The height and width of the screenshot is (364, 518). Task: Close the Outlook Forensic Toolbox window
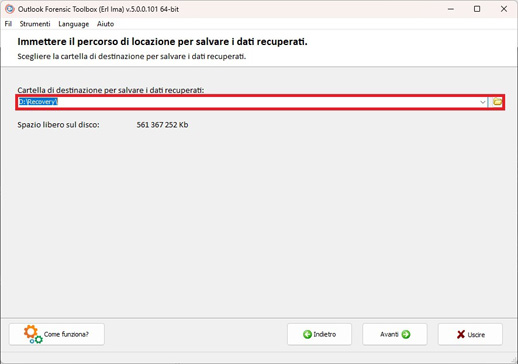click(x=504, y=9)
